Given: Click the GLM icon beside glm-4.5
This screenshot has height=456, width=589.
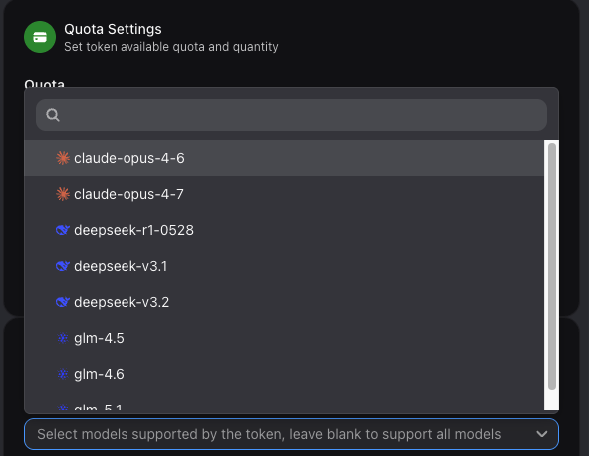Looking at the screenshot, I should coord(63,338).
